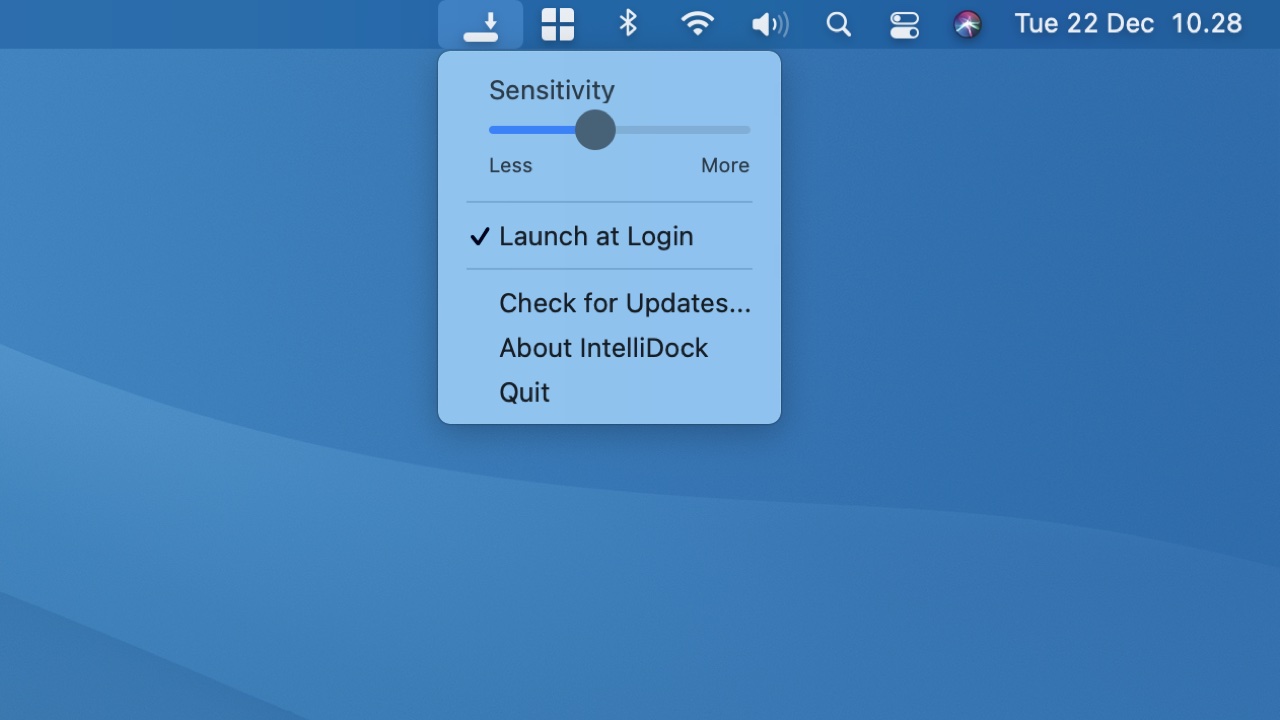
Task: Click the date and time display
Action: pyautogui.click(x=1127, y=23)
